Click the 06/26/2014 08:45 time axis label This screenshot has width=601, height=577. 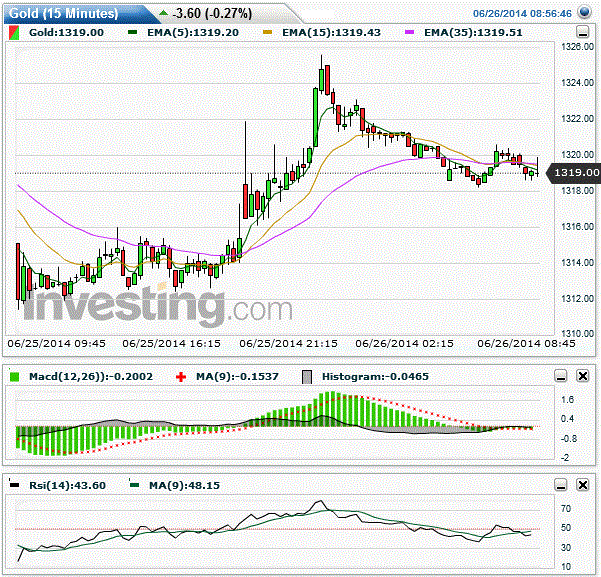tap(526, 343)
